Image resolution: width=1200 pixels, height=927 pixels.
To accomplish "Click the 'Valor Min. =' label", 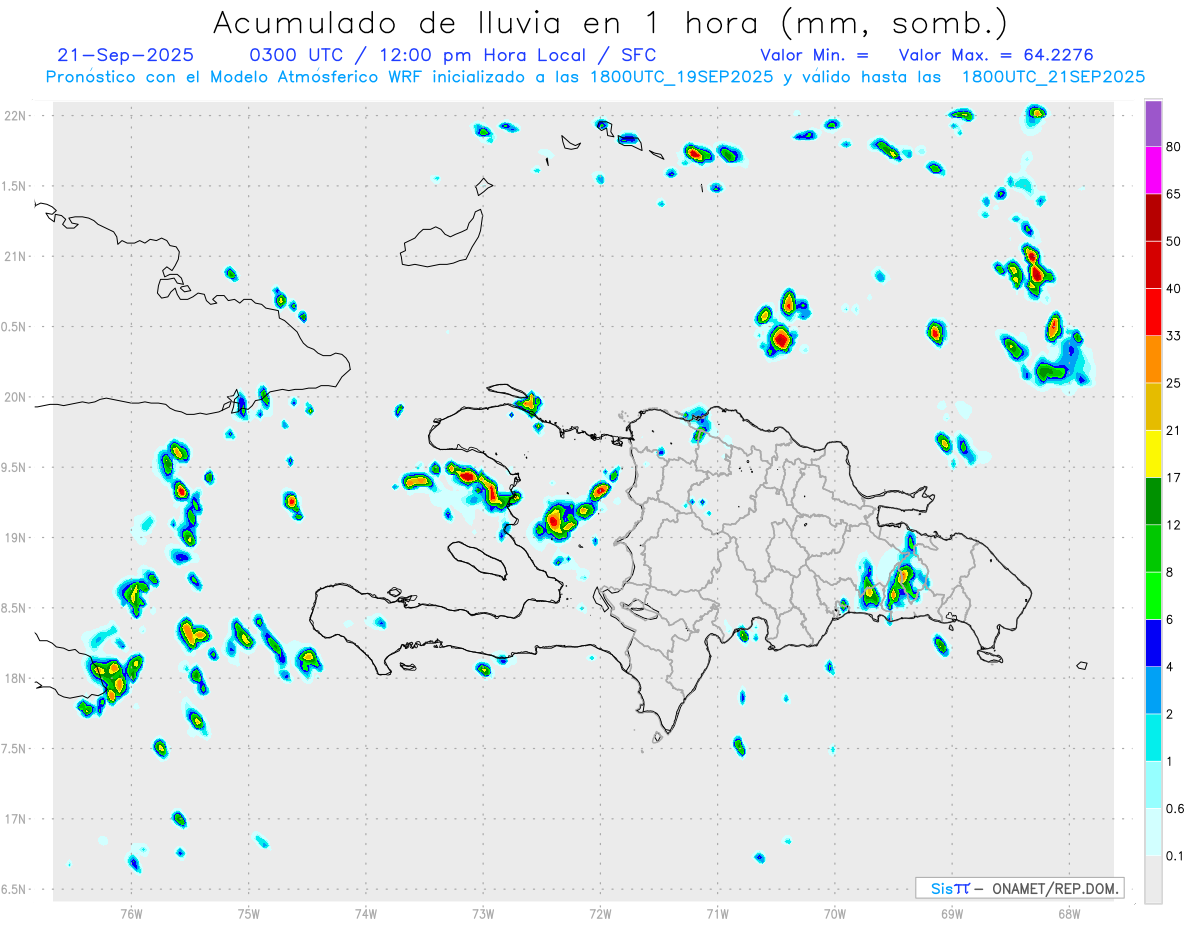I will 814,55.
